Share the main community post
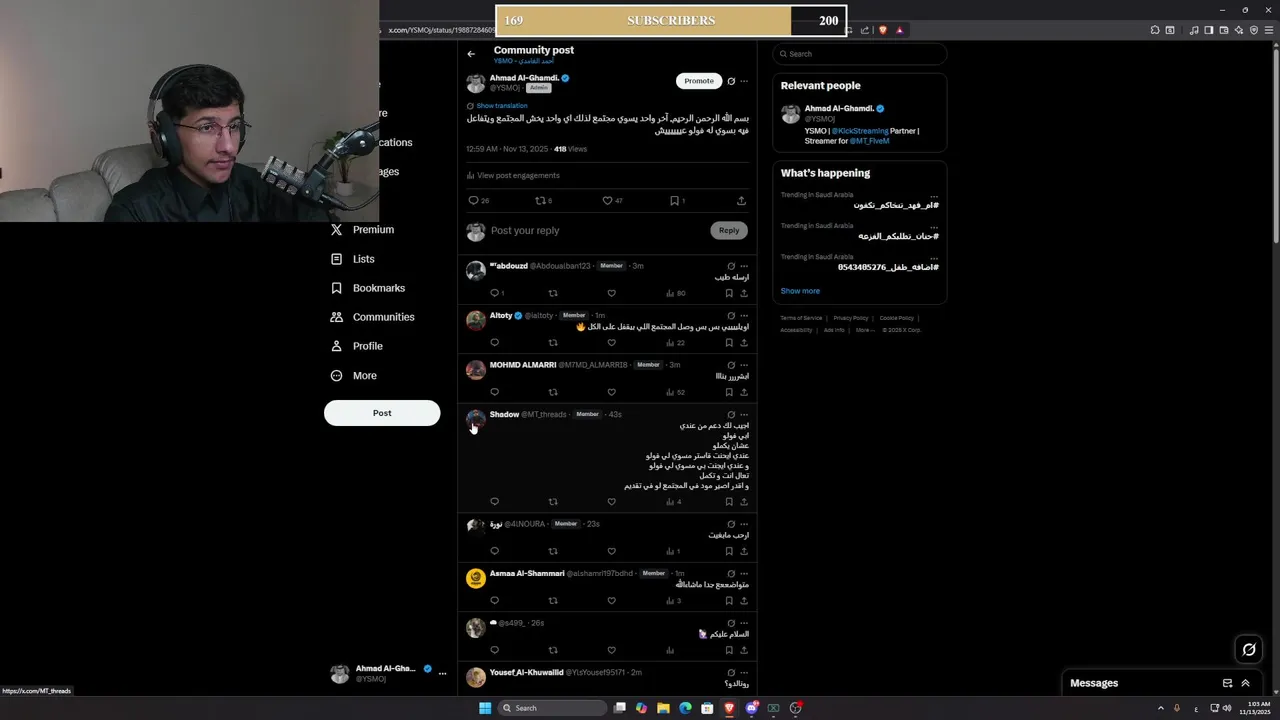This screenshot has width=1280, height=720. pyautogui.click(x=741, y=200)
